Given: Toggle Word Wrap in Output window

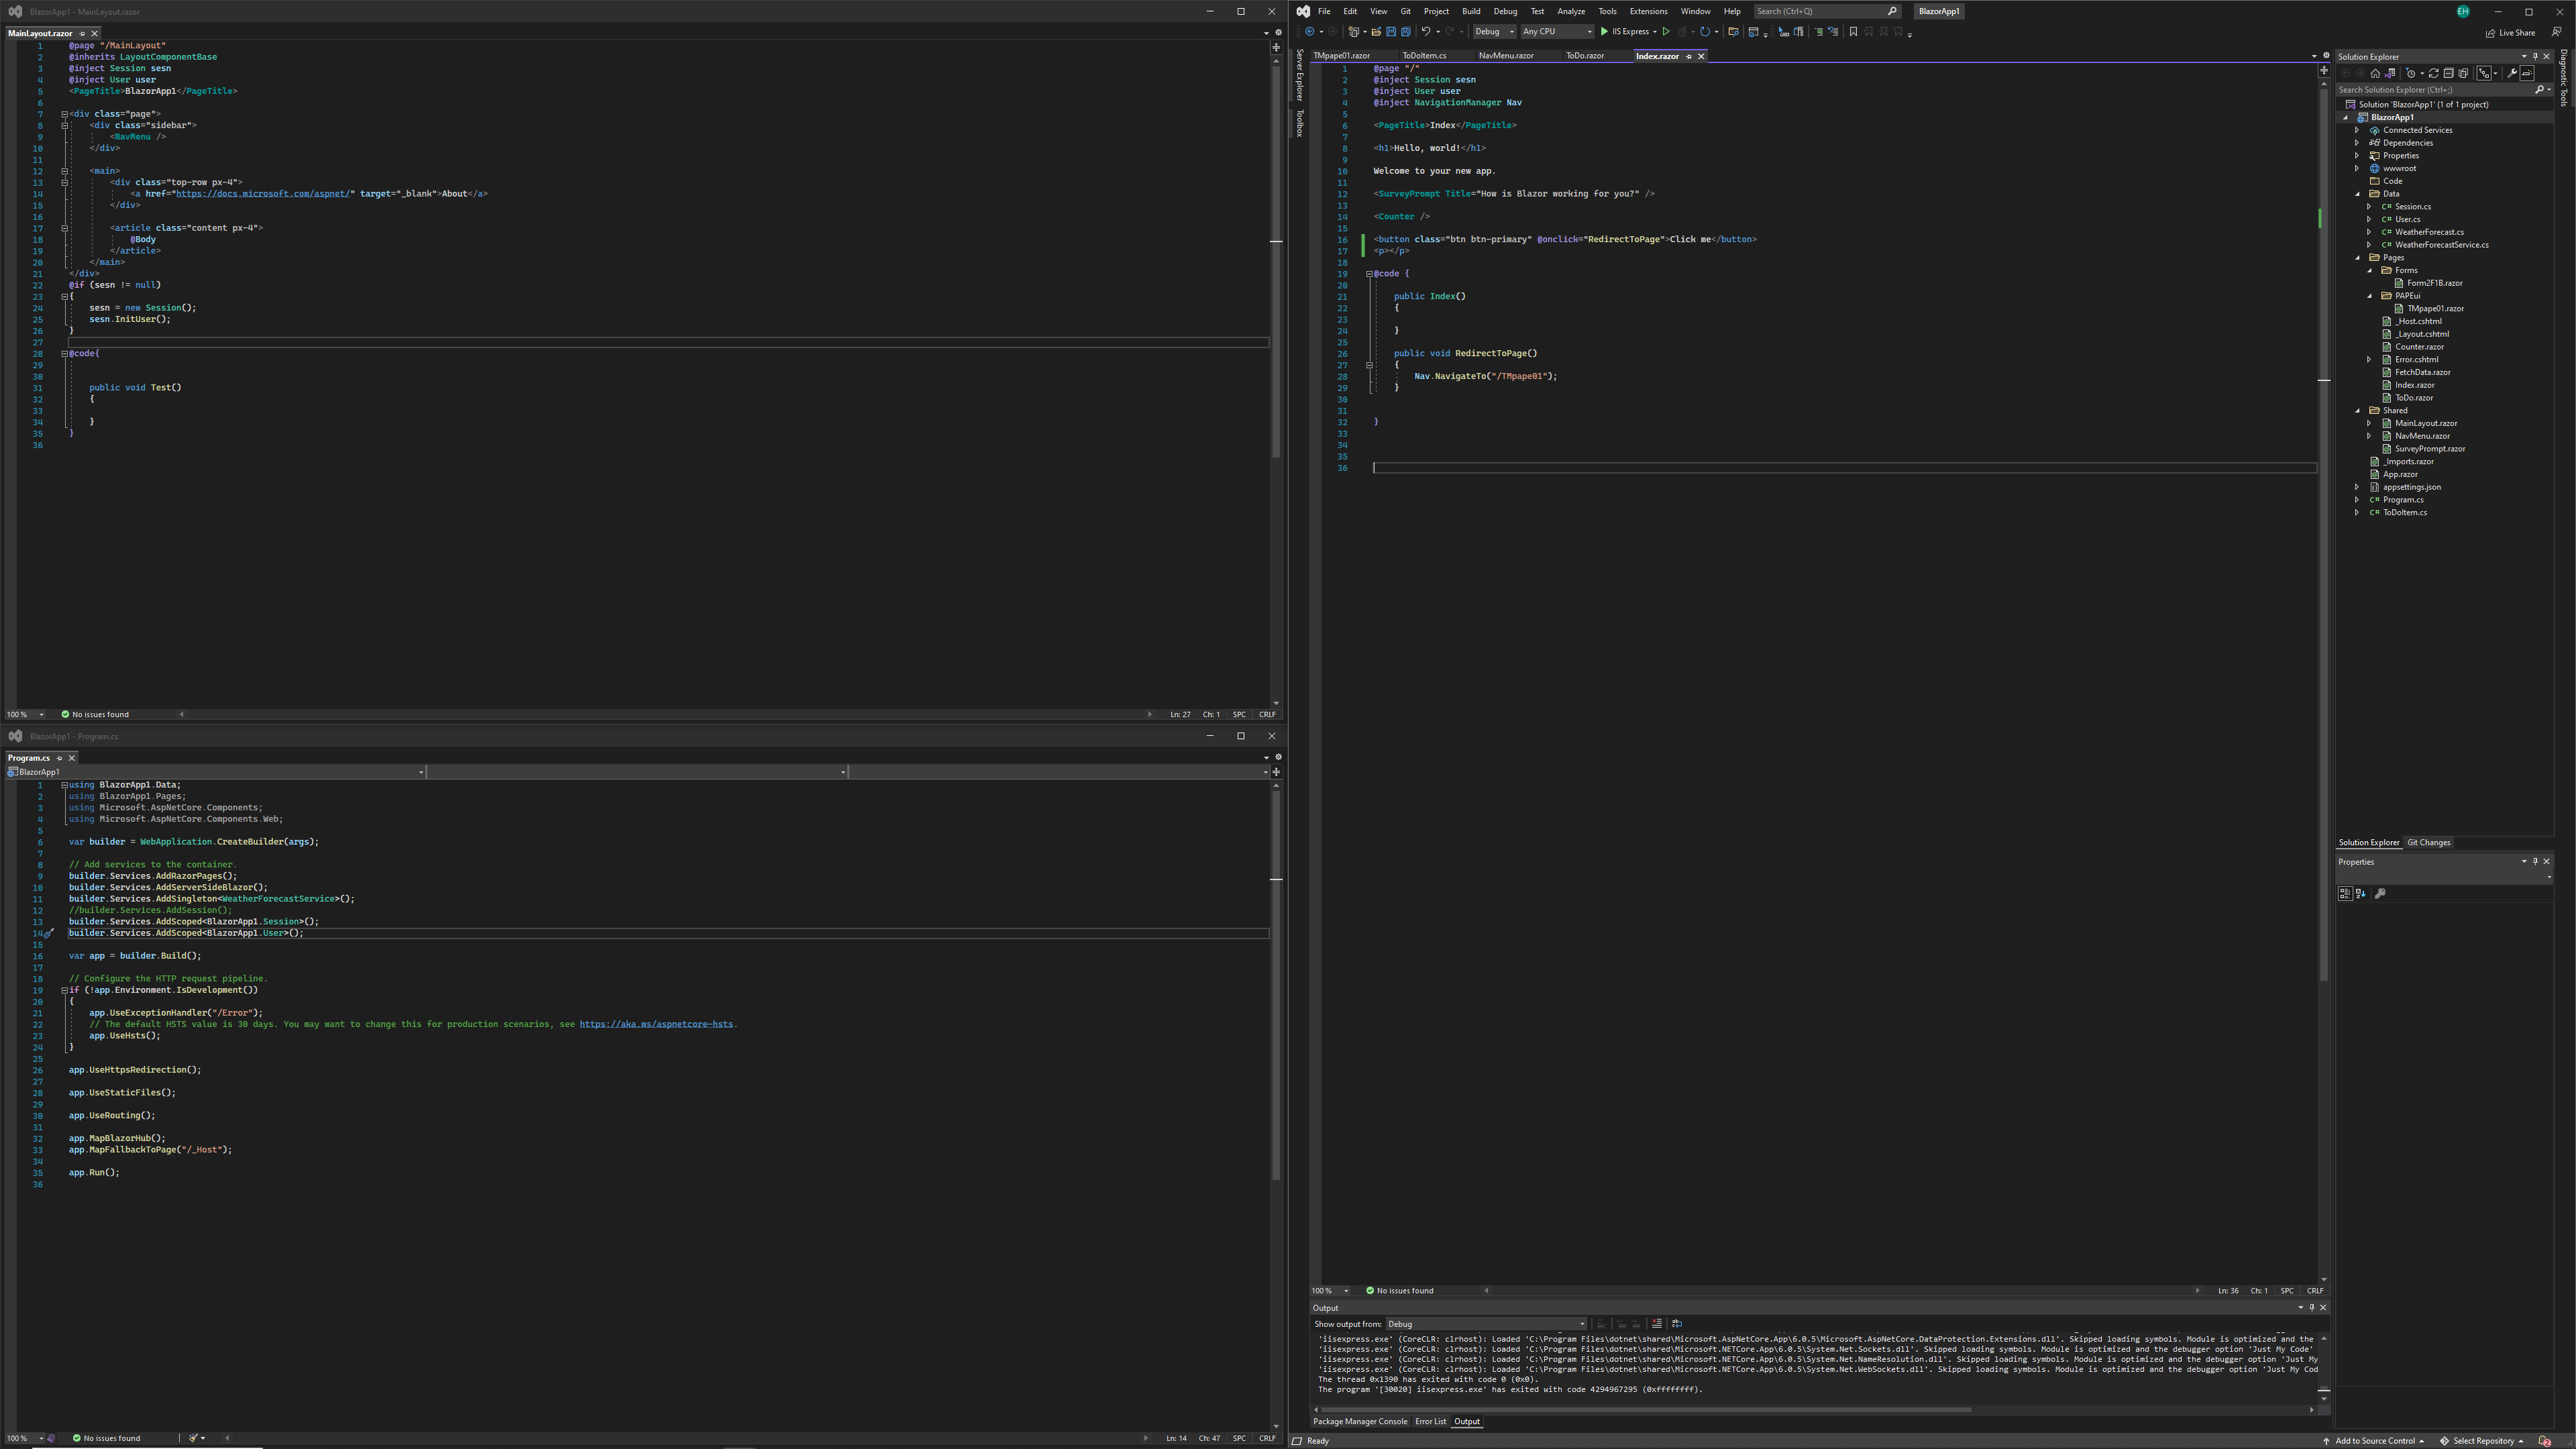Looking at the screenshot, I should click(1677, 1324).
